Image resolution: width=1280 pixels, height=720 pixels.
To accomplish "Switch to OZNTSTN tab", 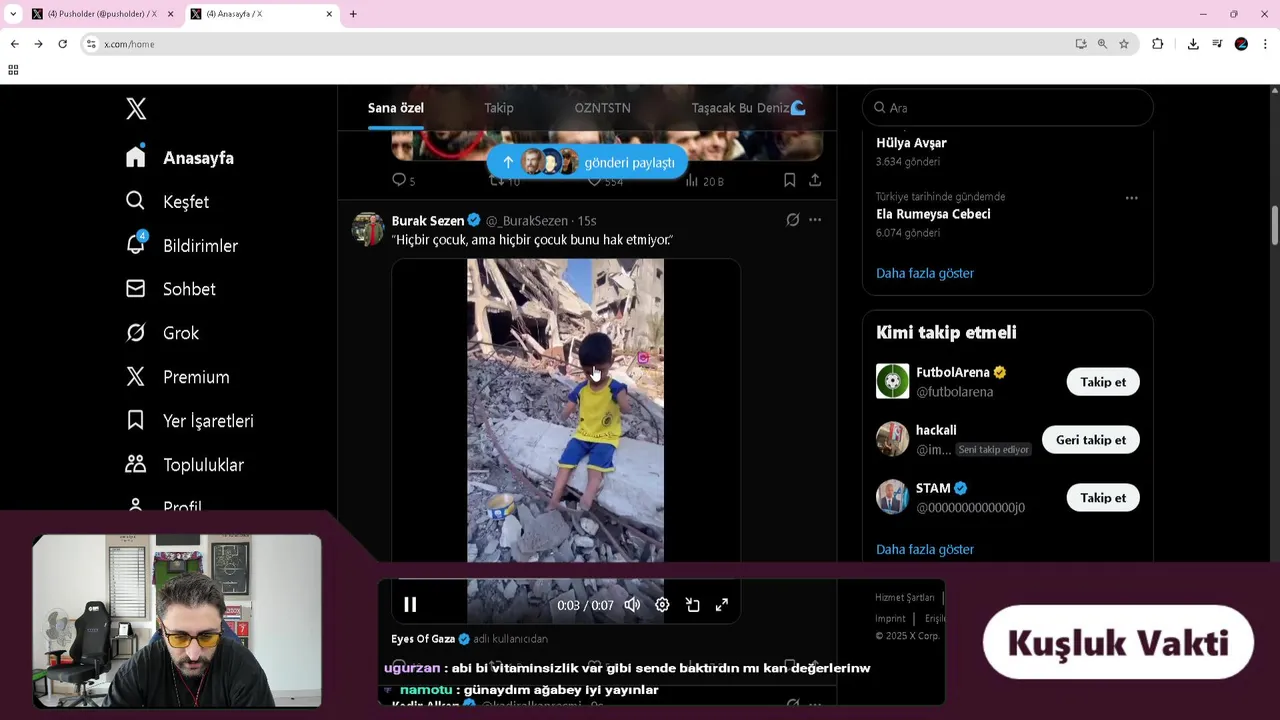I will tap(602, 108).
